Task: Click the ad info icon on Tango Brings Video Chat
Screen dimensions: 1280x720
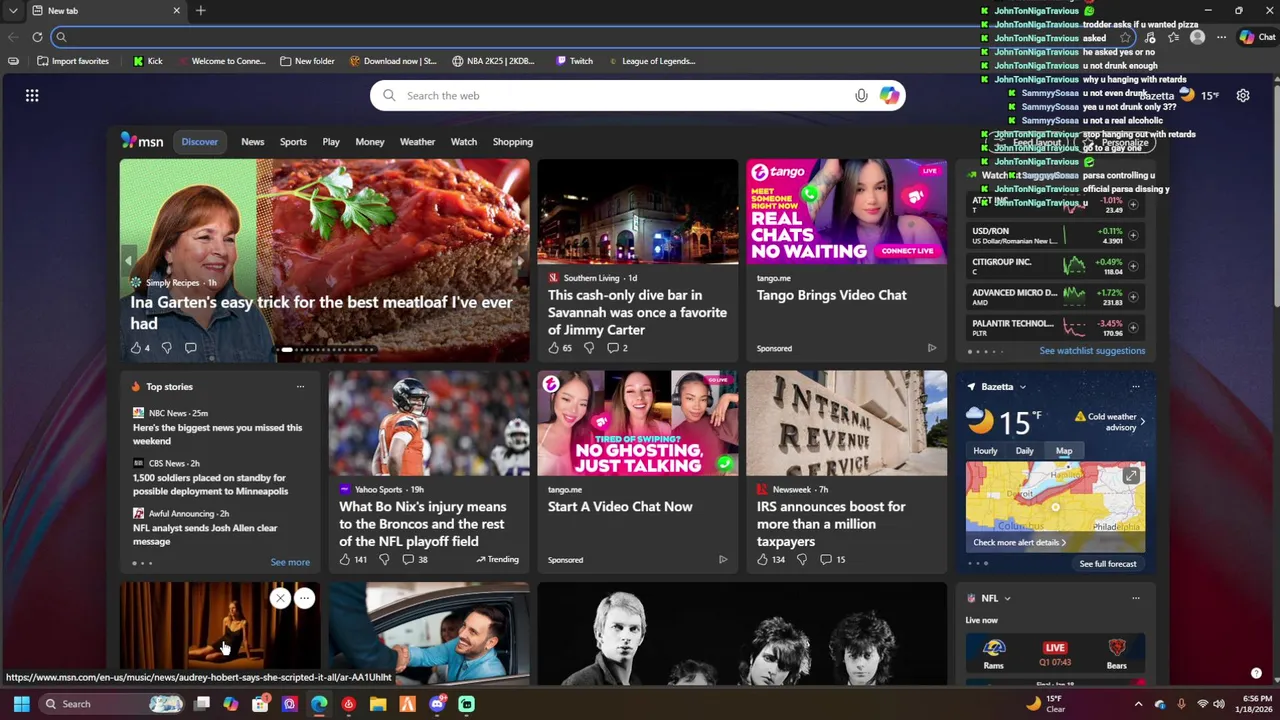Action: pyautogui.click(x=932, y=348)
